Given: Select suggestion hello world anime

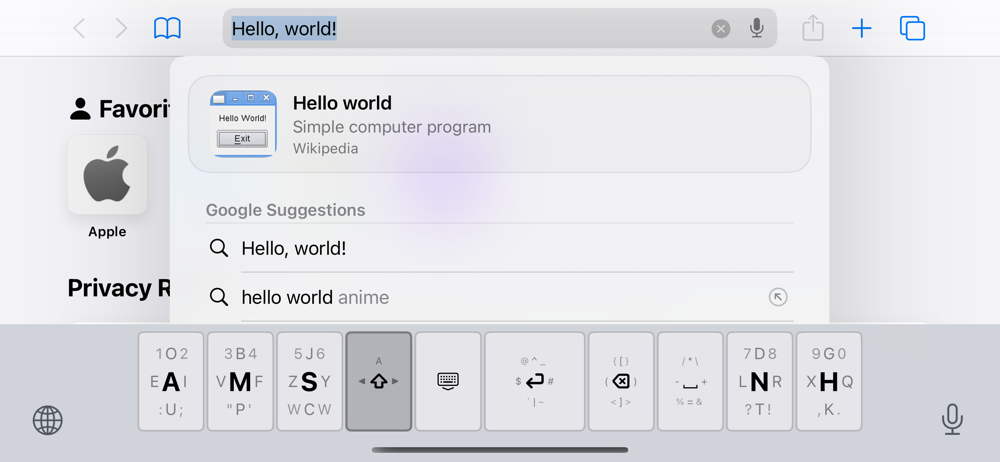Looking at the screenshot, I should tap(499, 297).
